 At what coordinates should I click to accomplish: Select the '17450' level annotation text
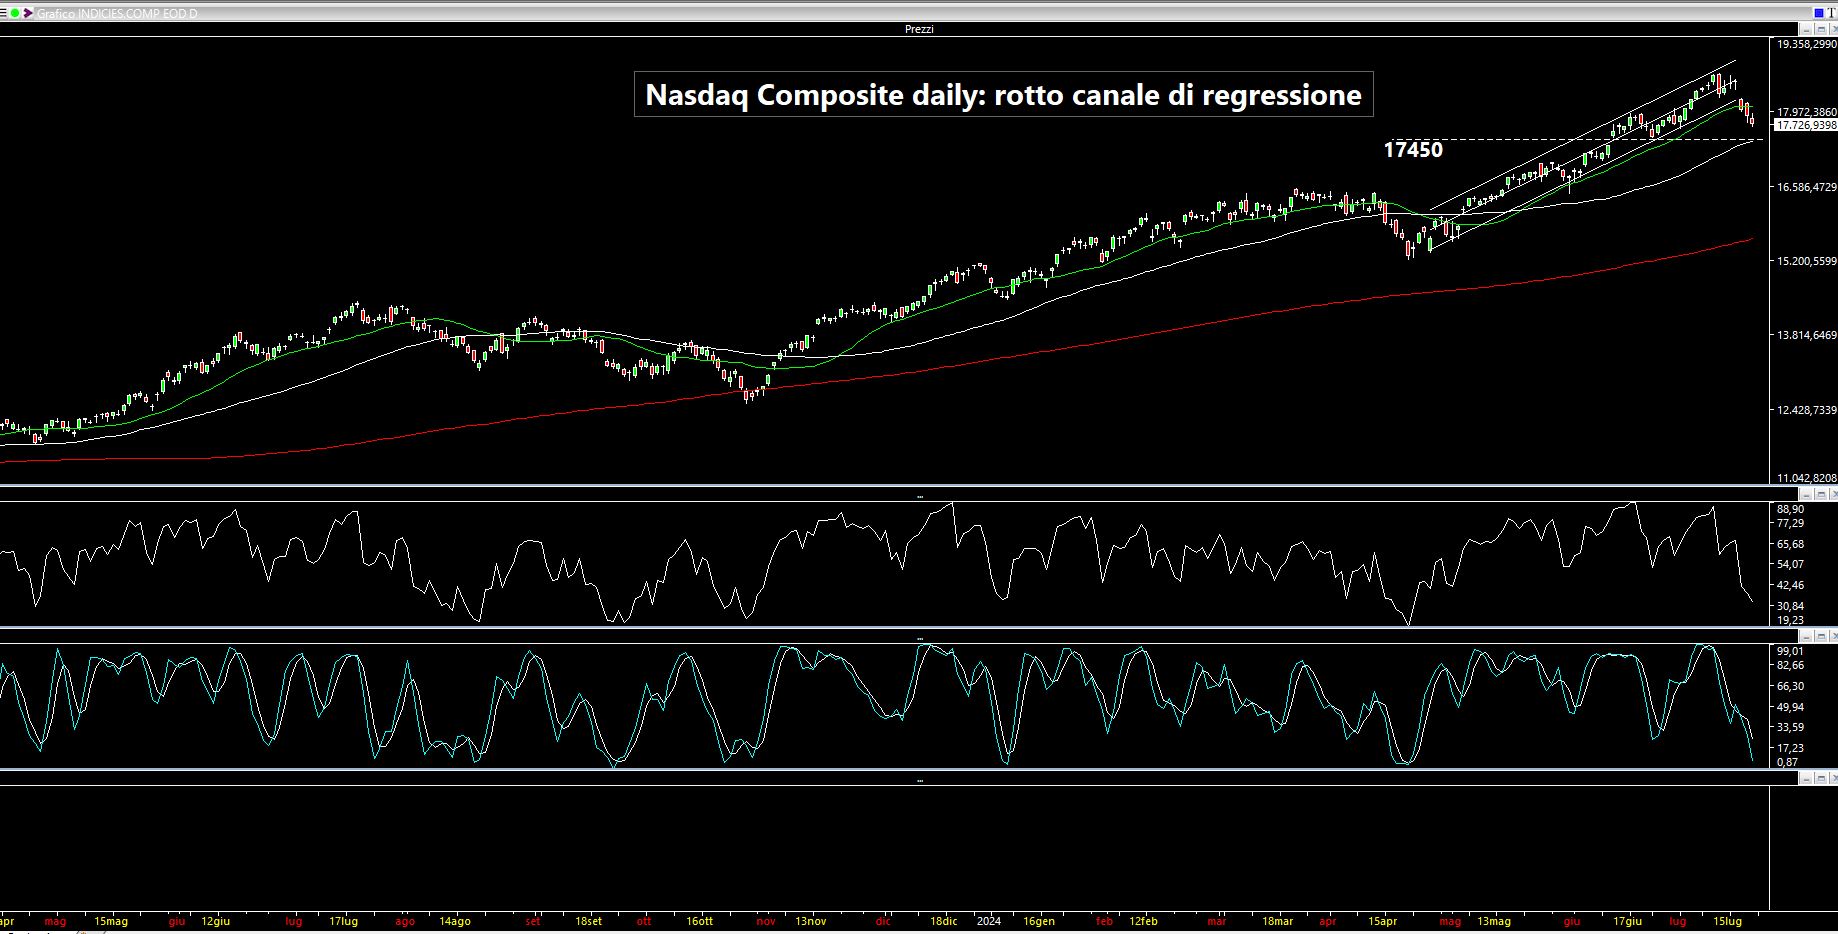pos(1413,150)
